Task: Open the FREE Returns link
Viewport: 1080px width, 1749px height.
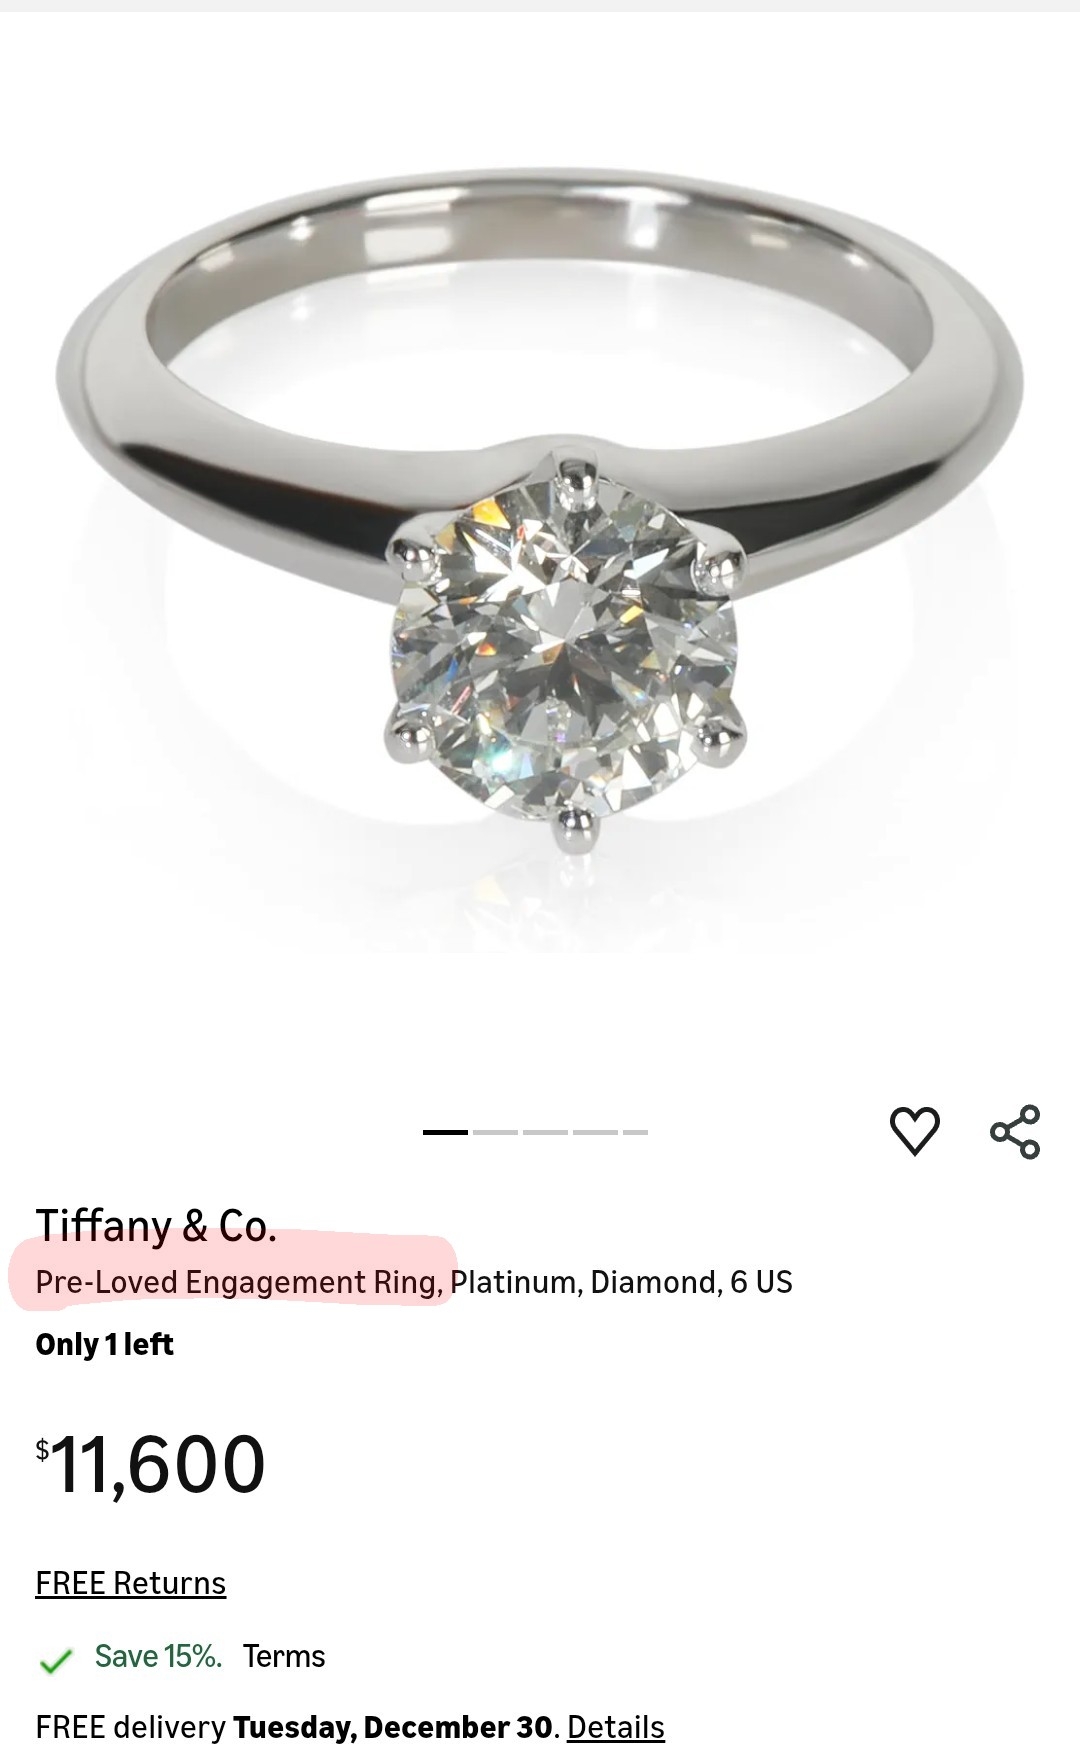Action: point(130,1583)
